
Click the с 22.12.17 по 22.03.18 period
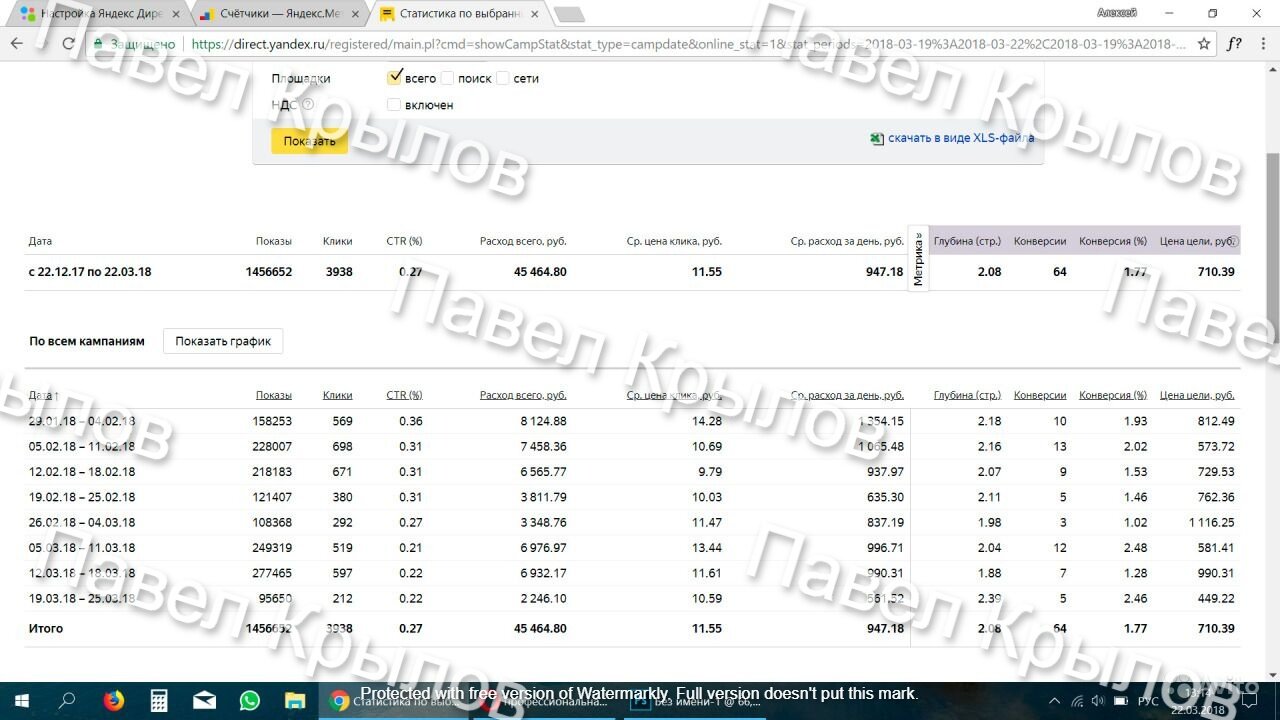(90, 272)
